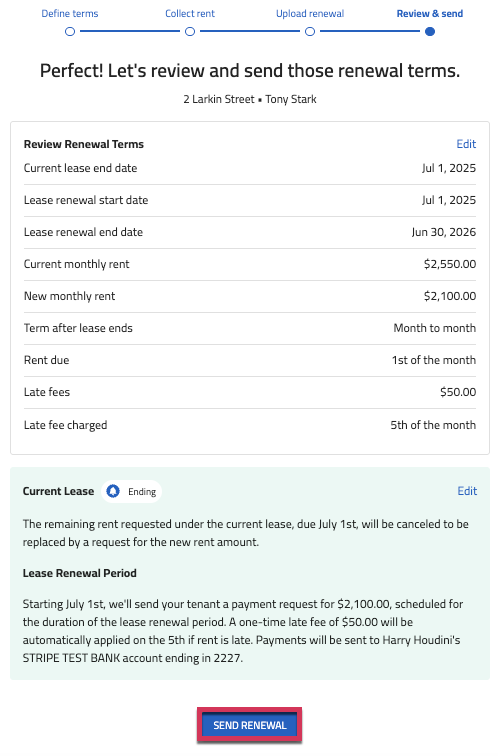498x756 pixels.
Task: Select the Review & send step label
Action: point(430,14)
